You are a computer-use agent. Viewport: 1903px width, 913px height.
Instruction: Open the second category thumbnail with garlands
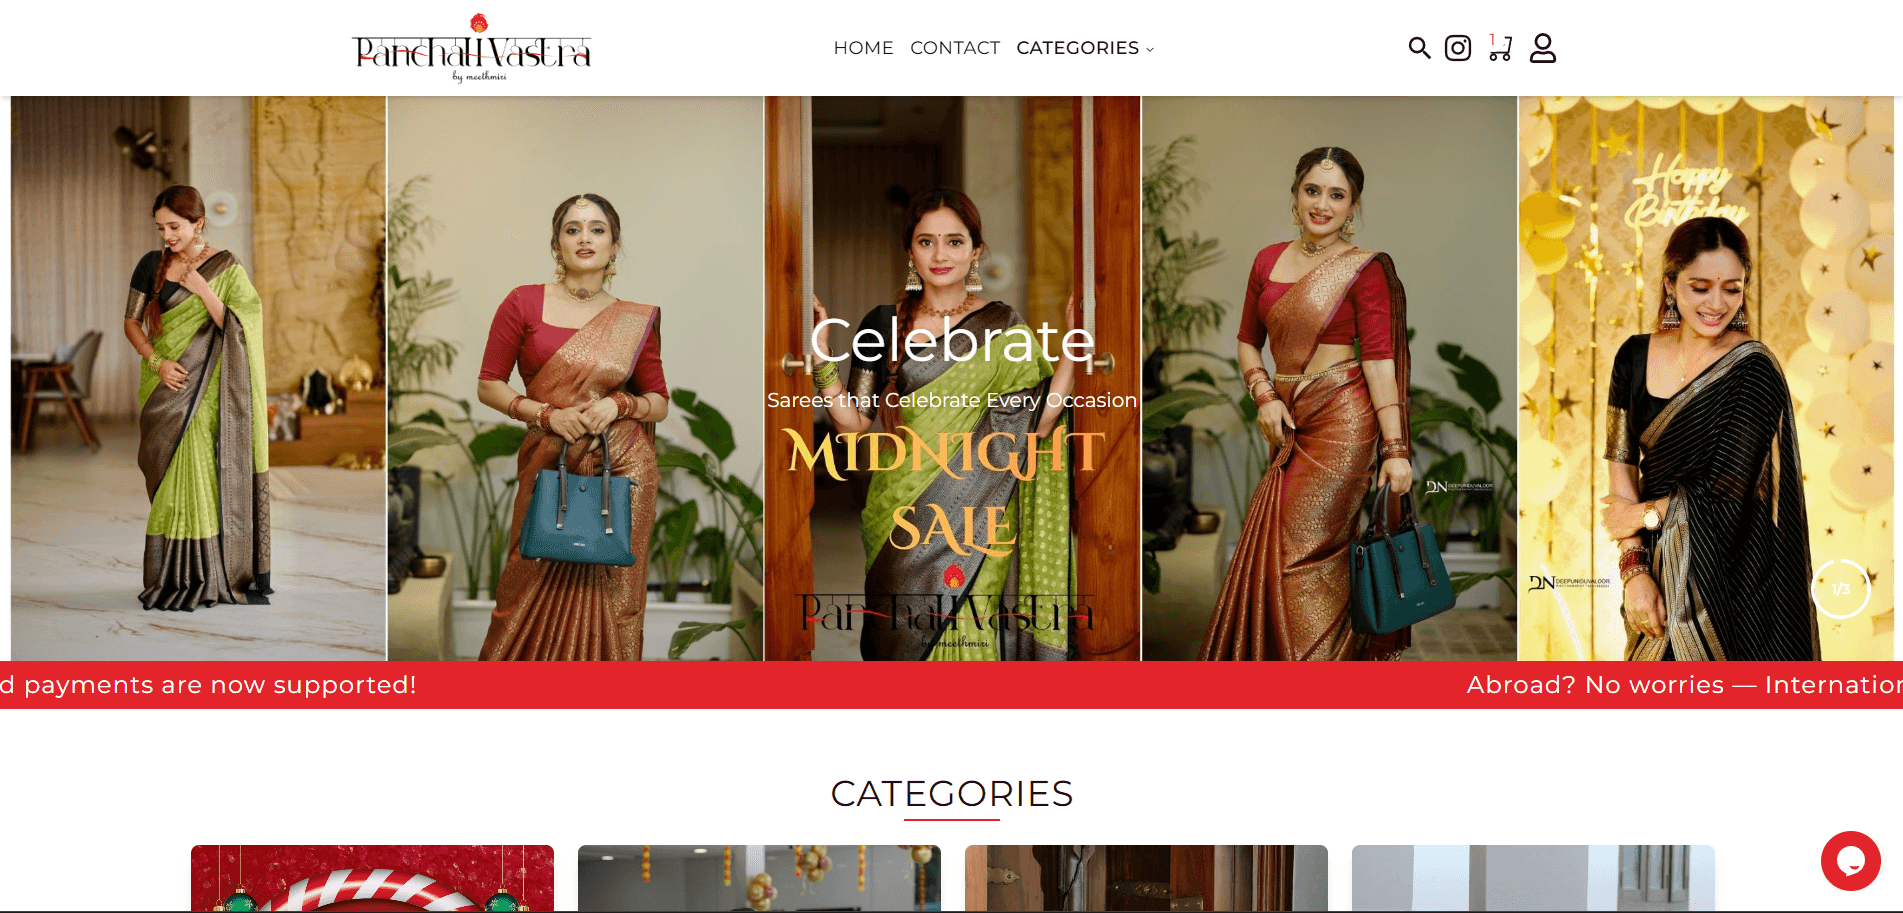point(759,878)
